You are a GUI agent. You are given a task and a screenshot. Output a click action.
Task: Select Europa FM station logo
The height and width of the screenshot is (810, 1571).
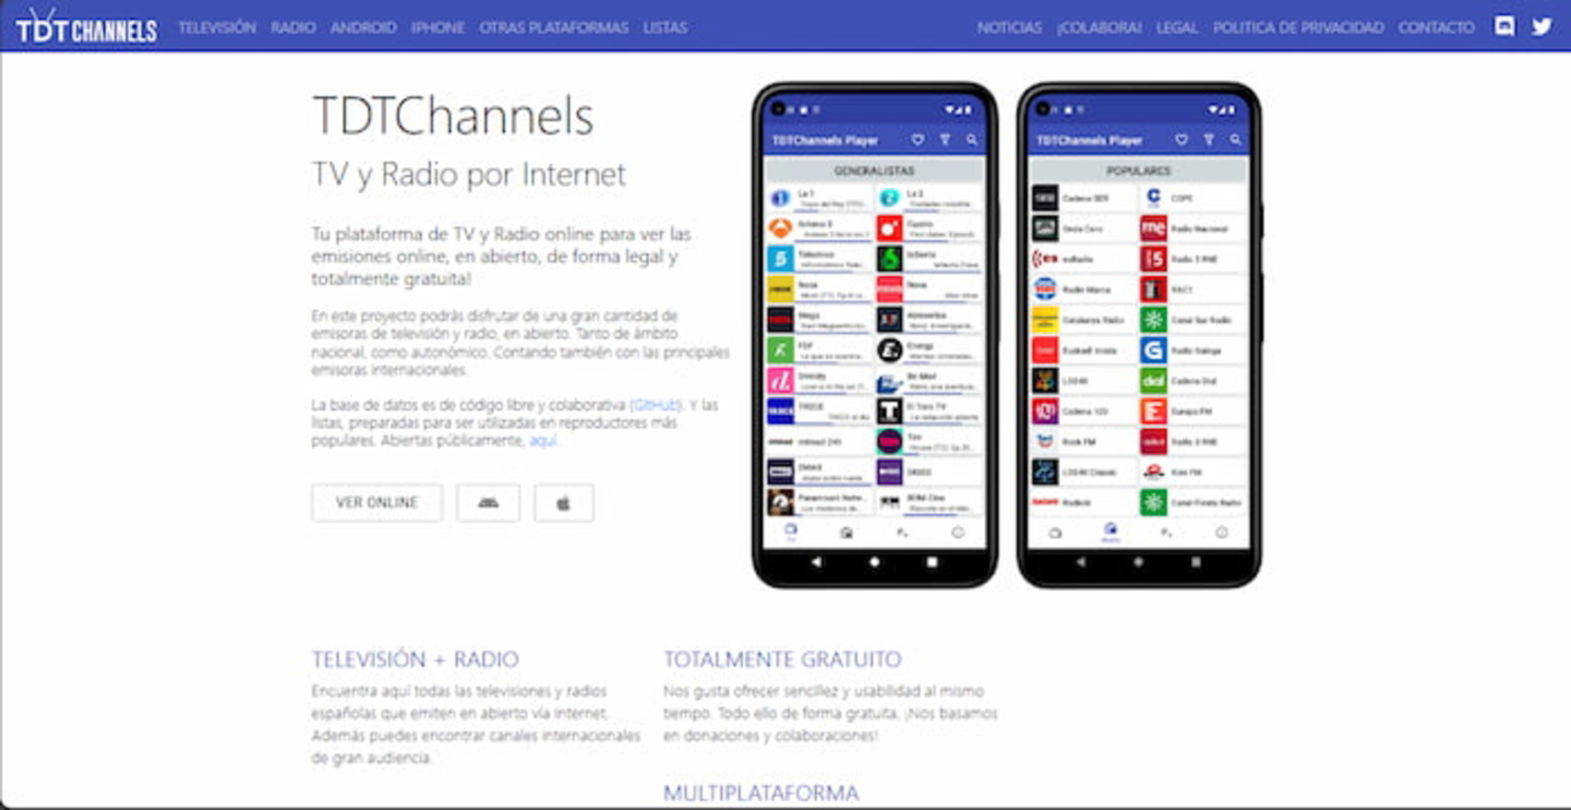point(1153,411)
